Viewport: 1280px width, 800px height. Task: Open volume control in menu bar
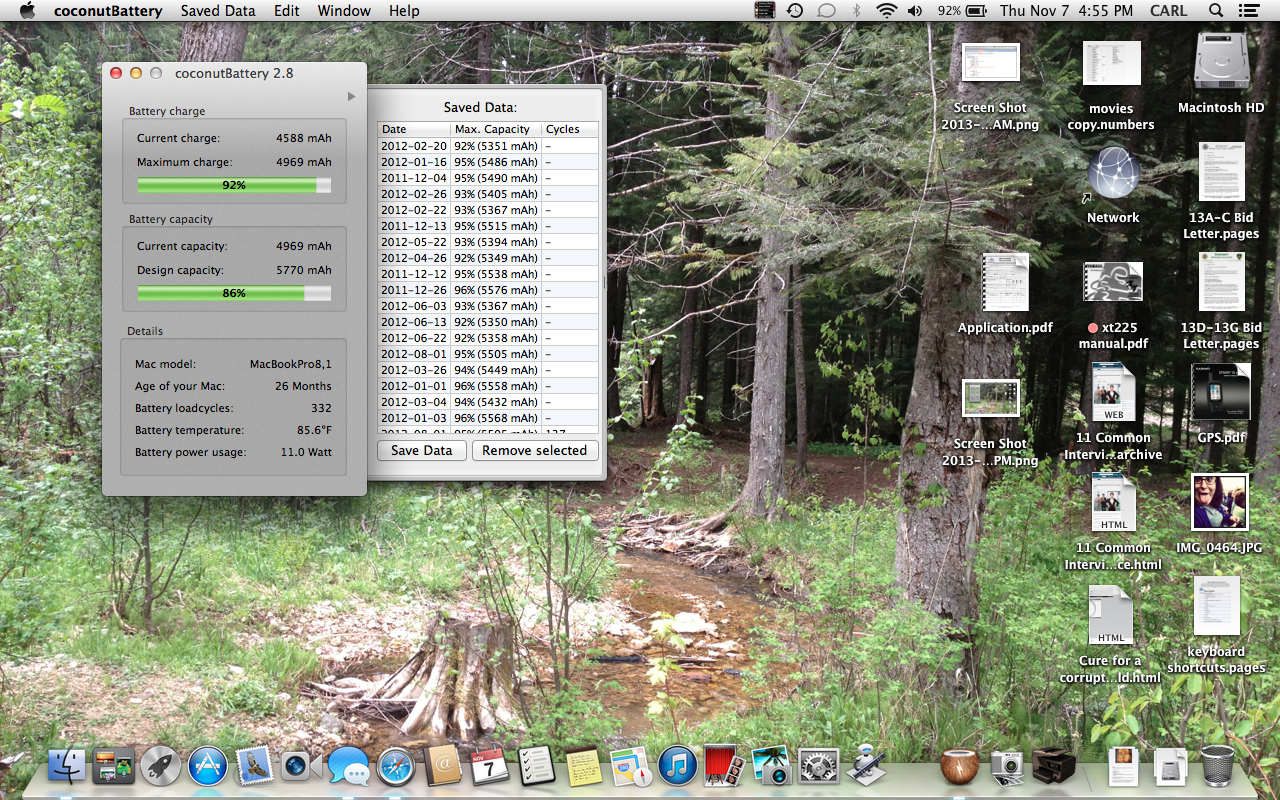915,11
